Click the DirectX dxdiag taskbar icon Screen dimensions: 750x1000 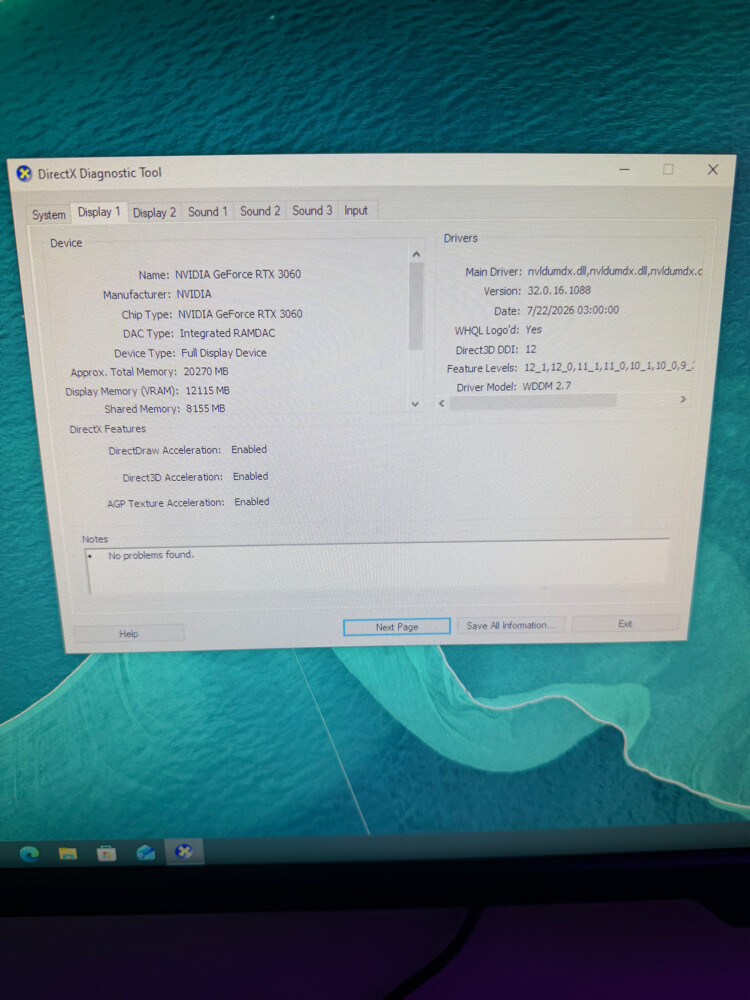(x=184, y=851)
